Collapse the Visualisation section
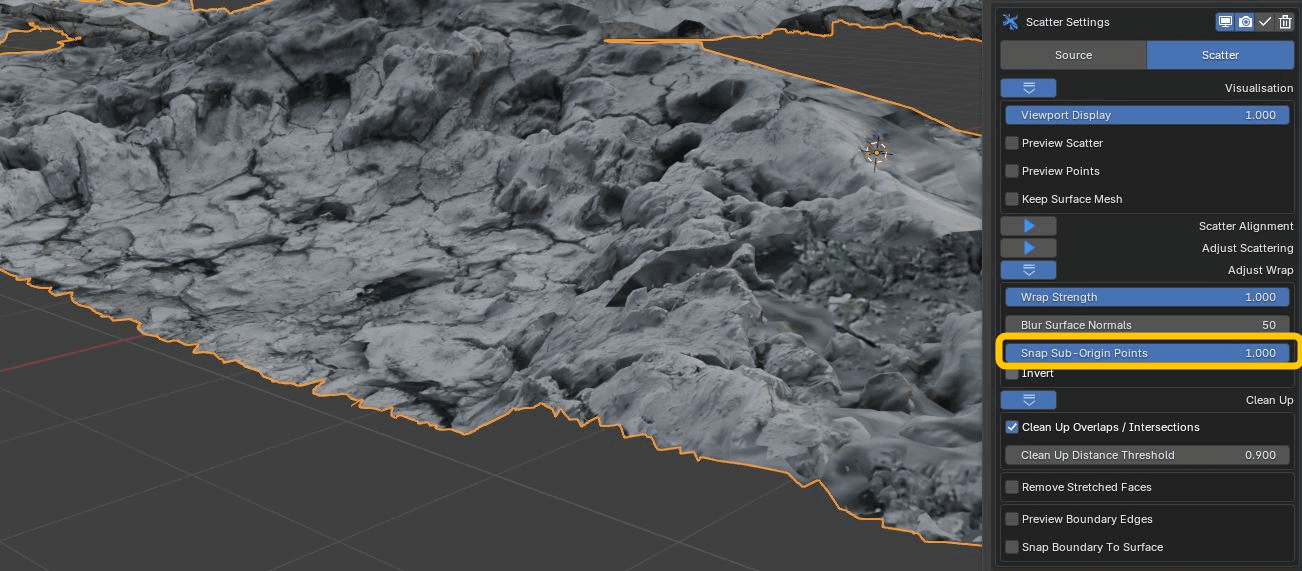Image resolution: width=1302 pixels, height=571 pixels. [1028, 88]
